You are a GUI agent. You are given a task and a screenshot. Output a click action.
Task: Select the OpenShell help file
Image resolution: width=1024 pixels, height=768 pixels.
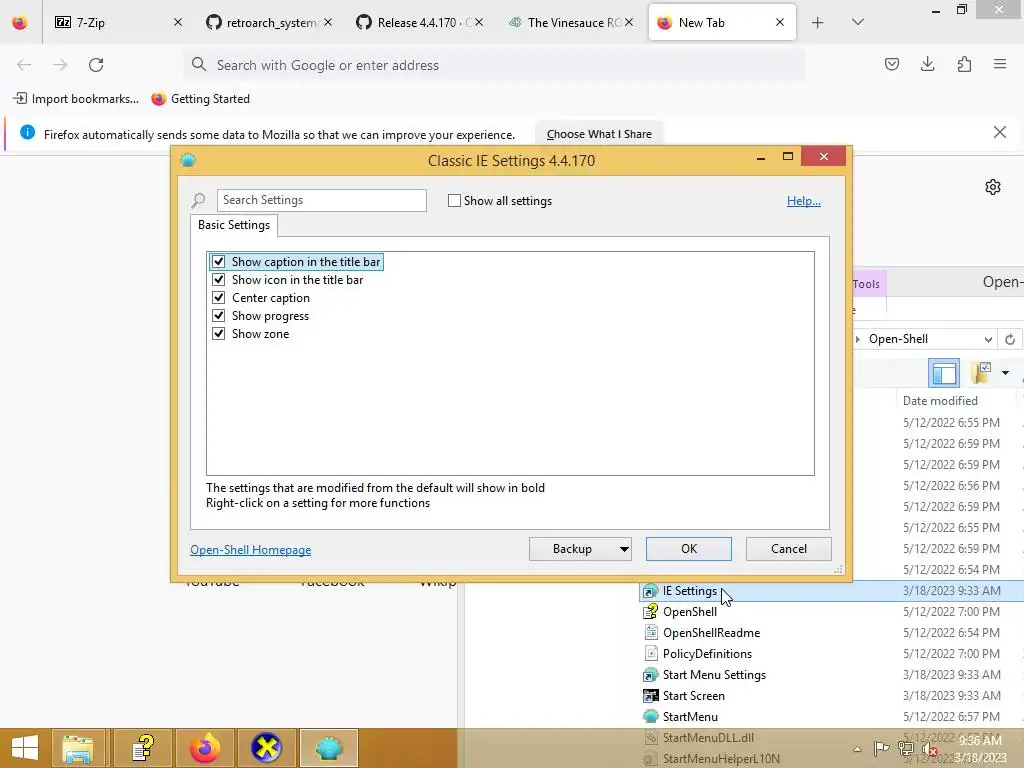[x=689, y=612]
